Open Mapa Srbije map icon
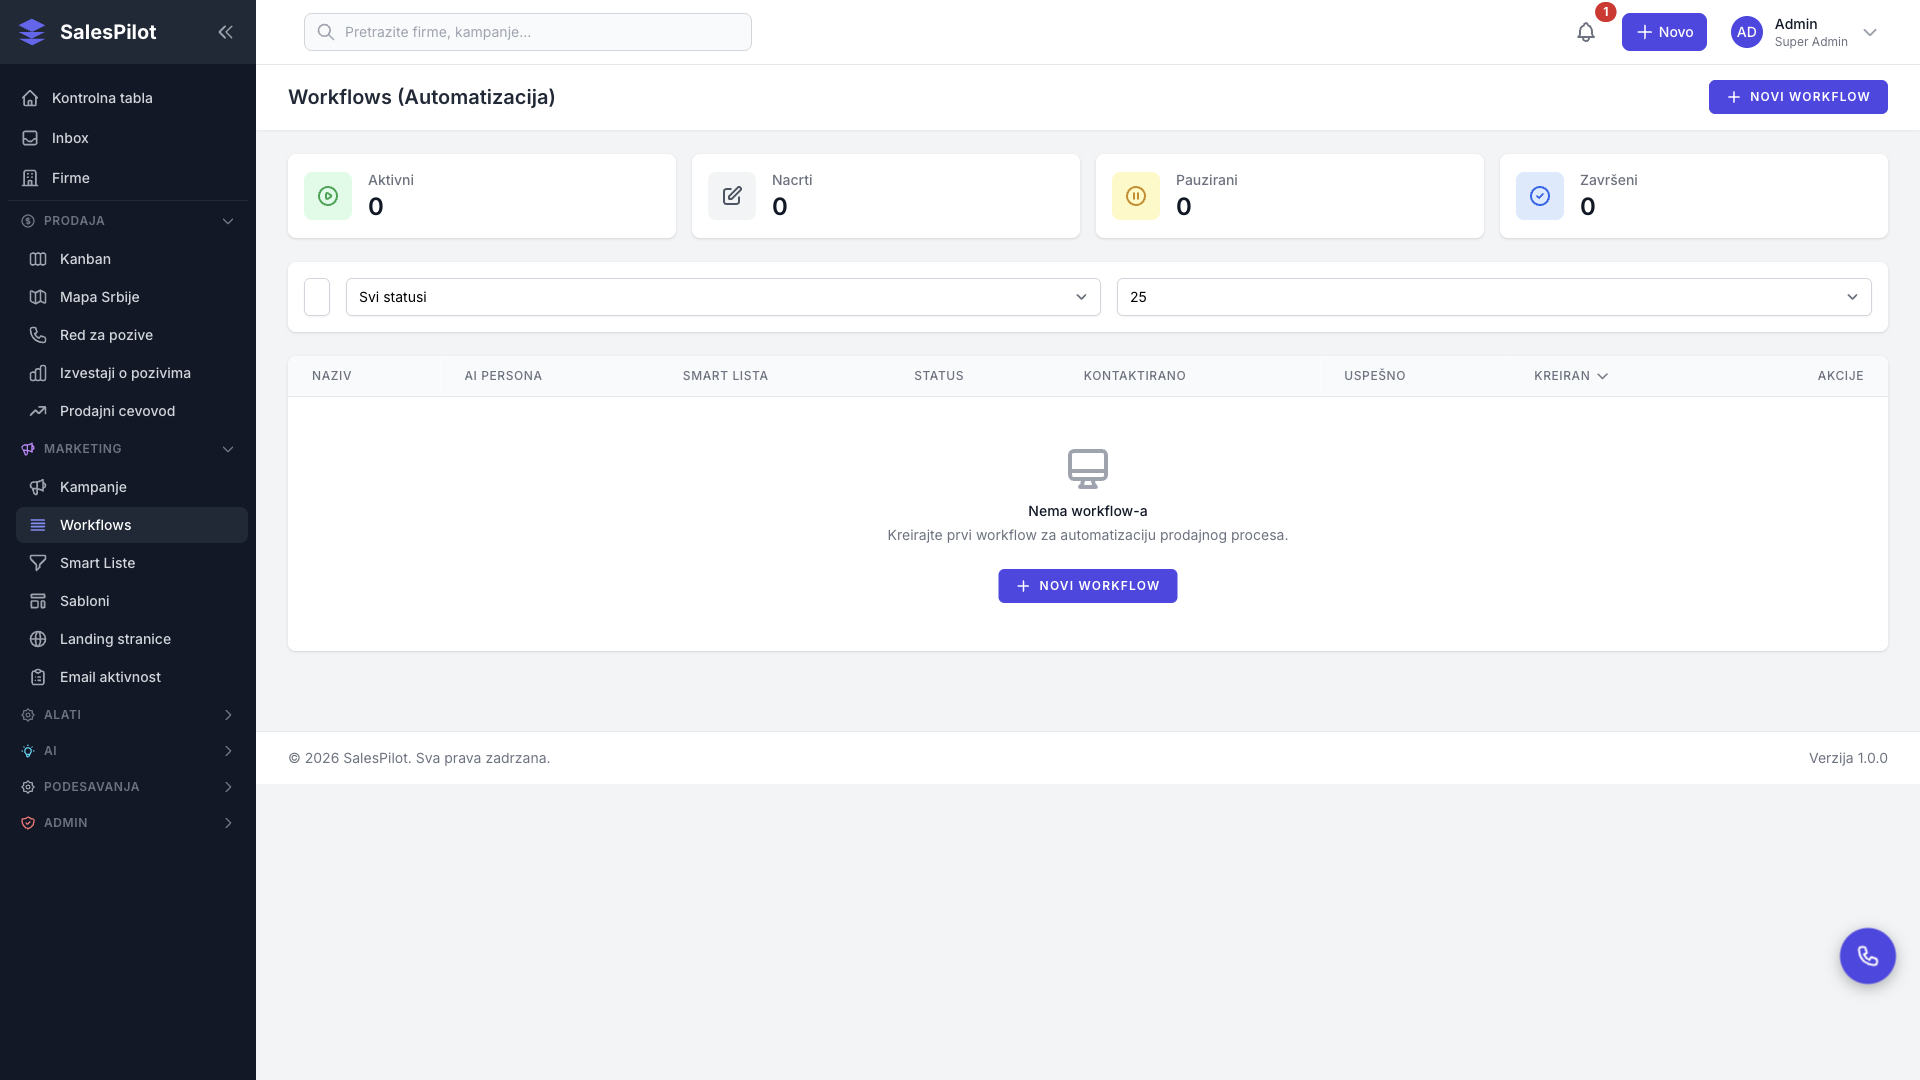 [x=37, y=297]
